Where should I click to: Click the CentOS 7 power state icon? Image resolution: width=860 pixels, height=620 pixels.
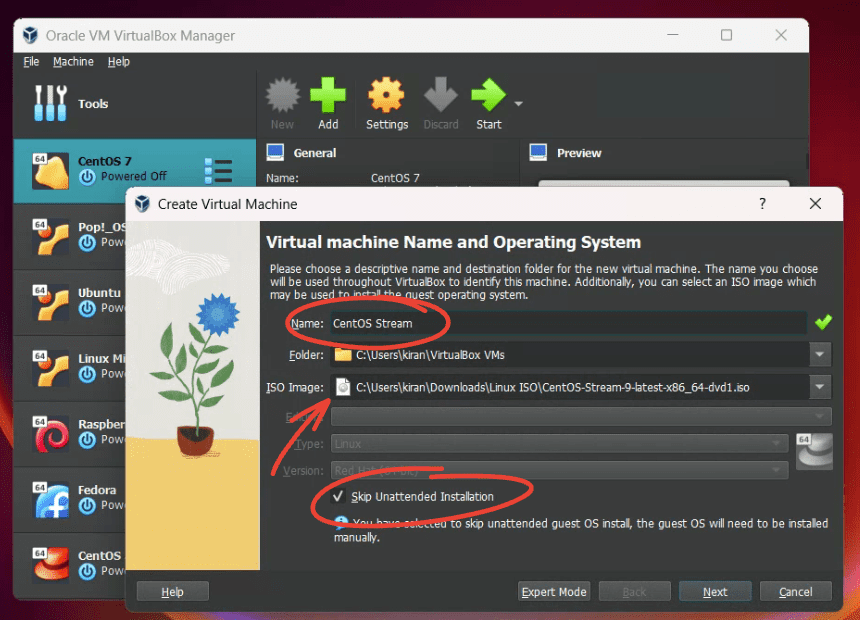87,177
